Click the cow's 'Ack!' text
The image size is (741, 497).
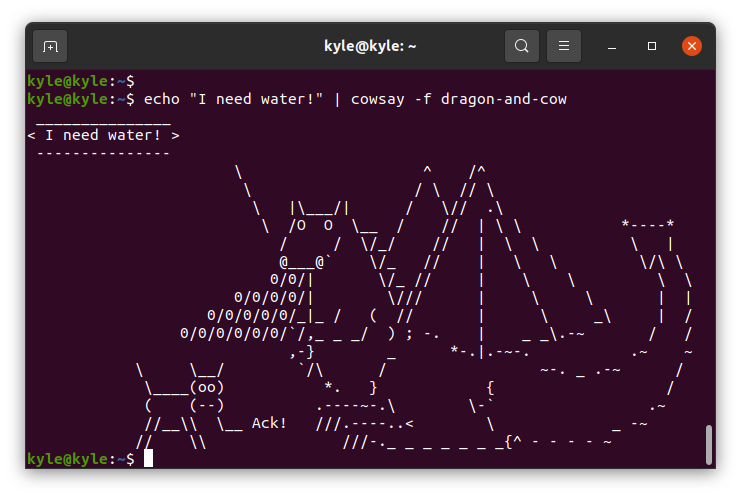(x=269, y=423)
